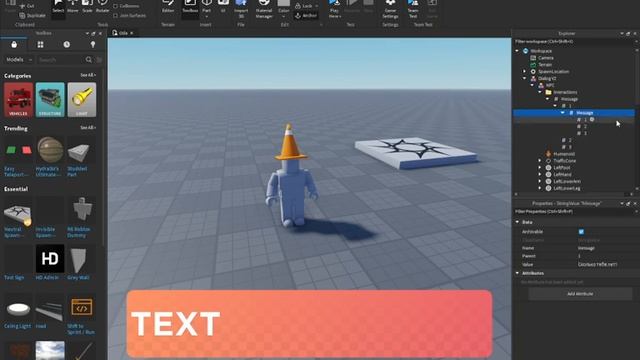Screen dimensions: 640x360
Task: Collapse the Interactions folder
Action: point(540,92)
